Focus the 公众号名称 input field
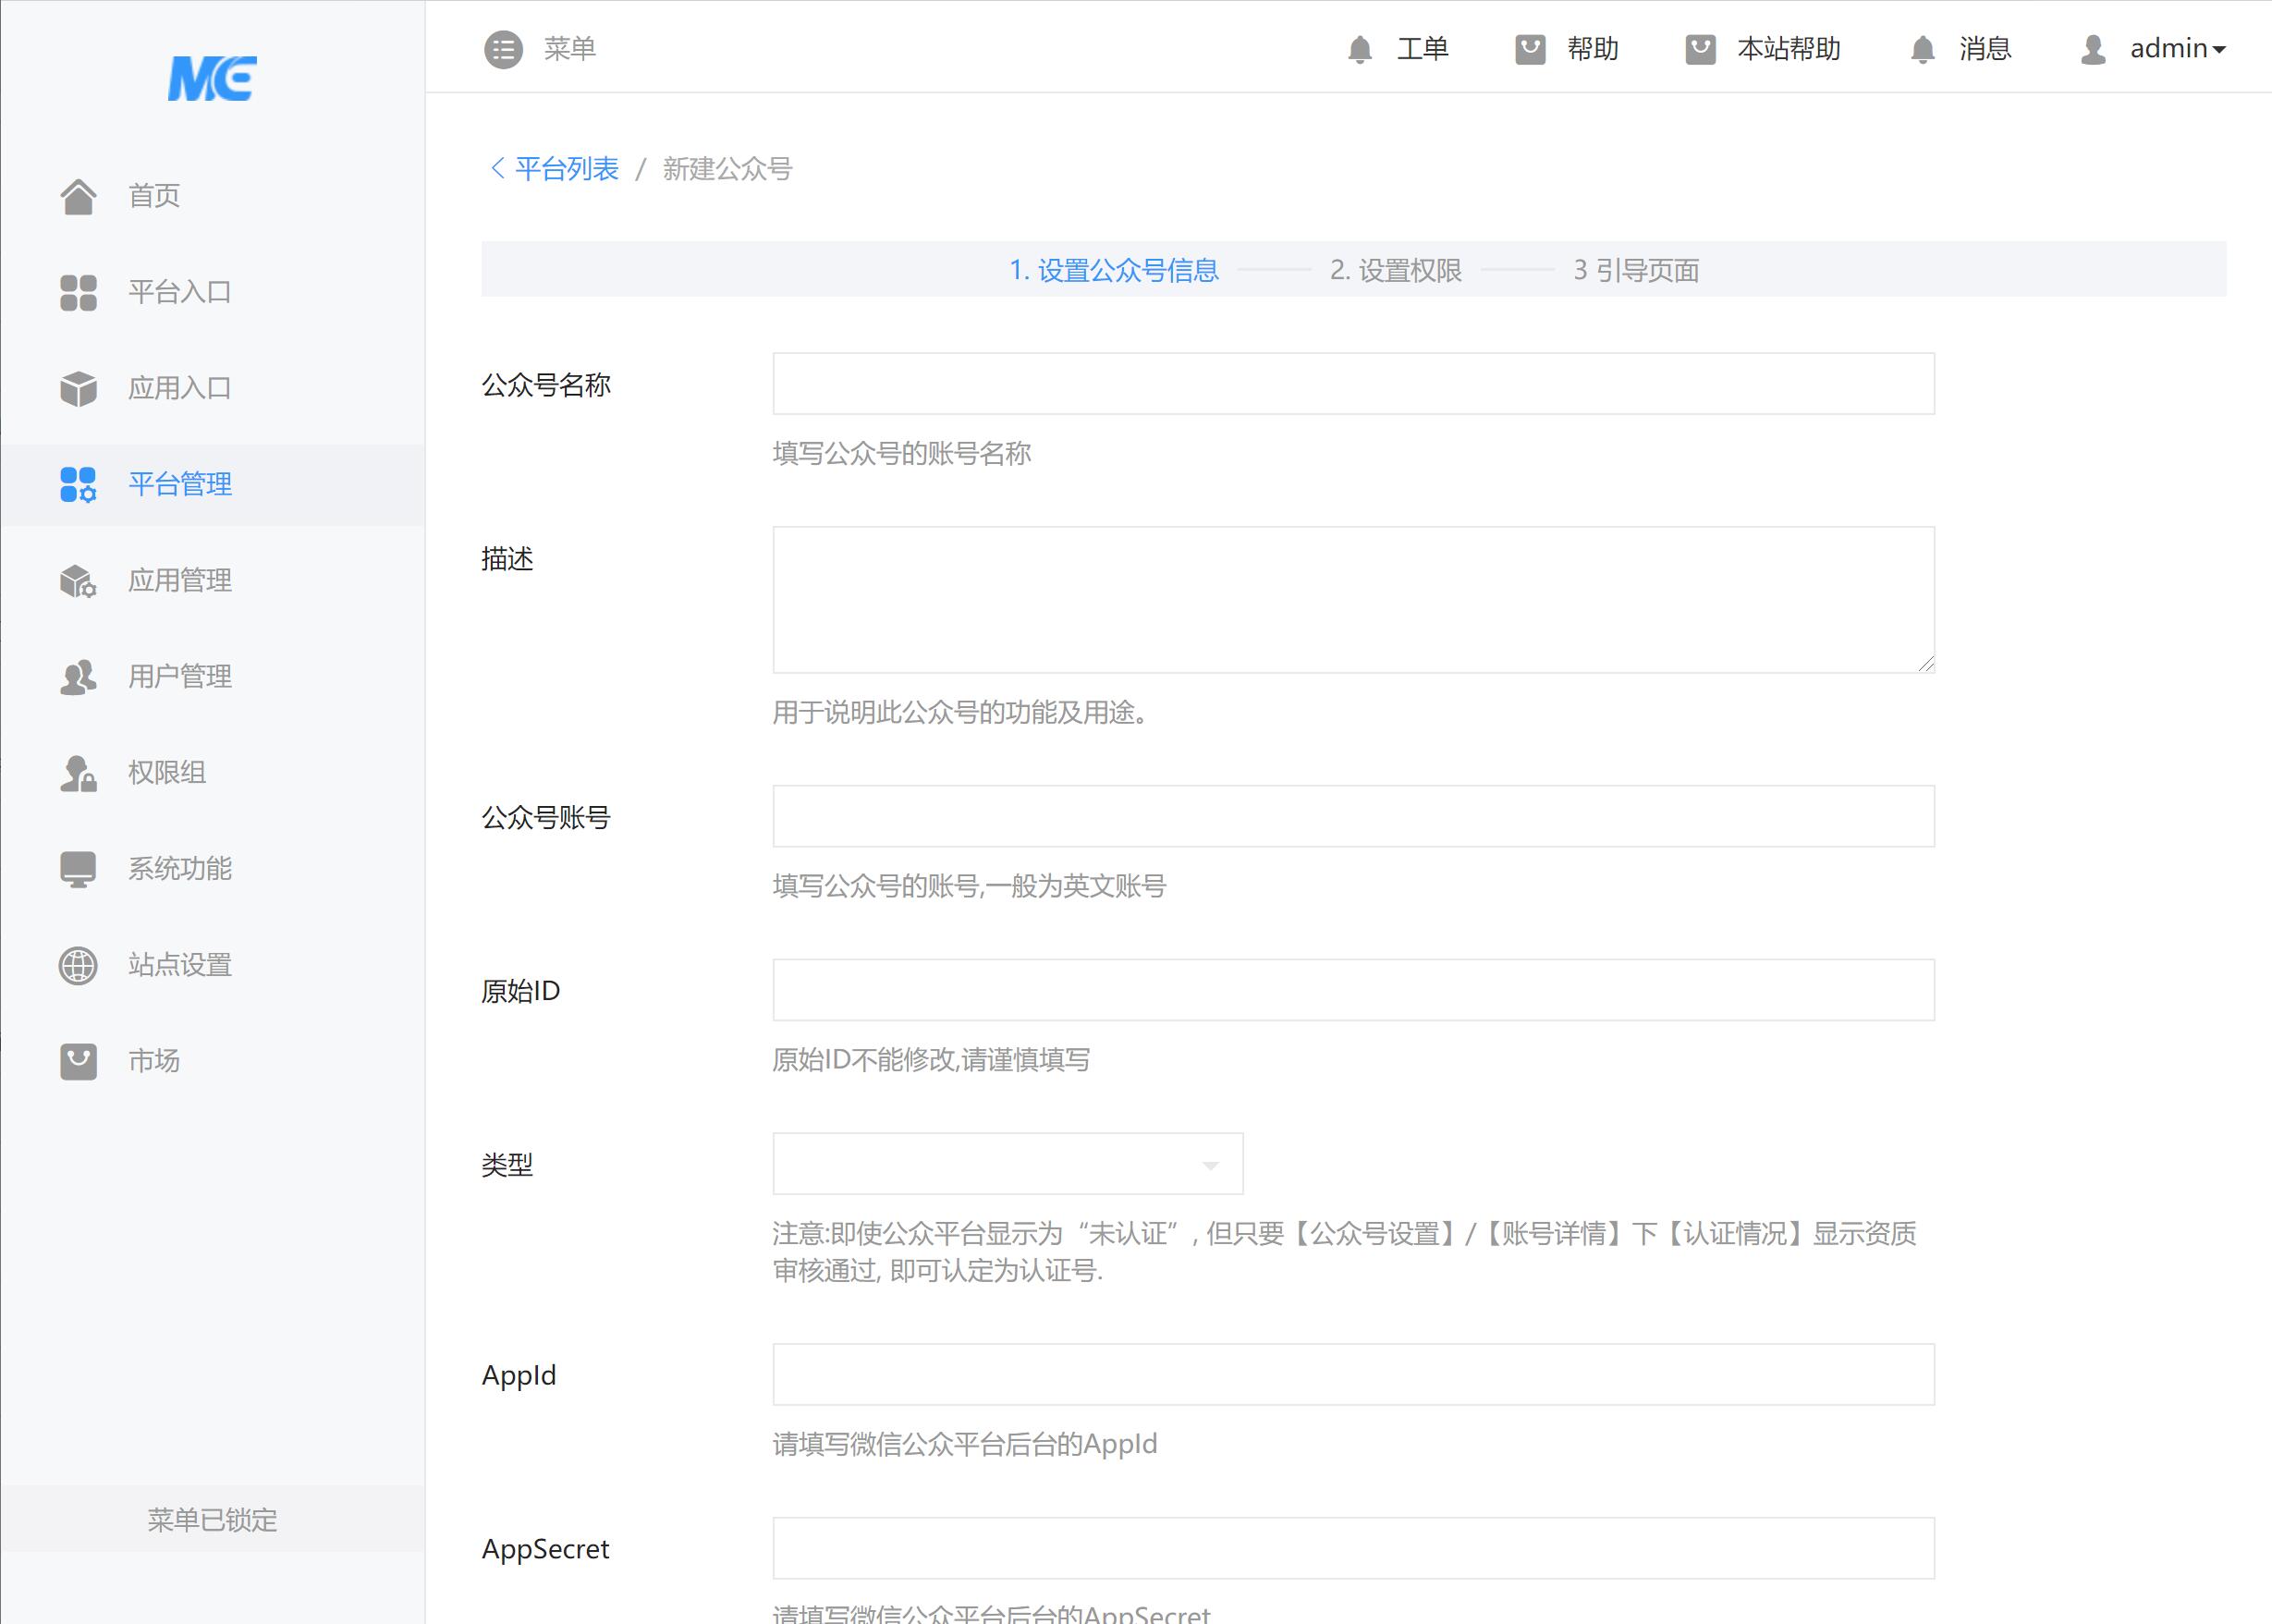The image size is (2272, 1624). coord(1353,383)
